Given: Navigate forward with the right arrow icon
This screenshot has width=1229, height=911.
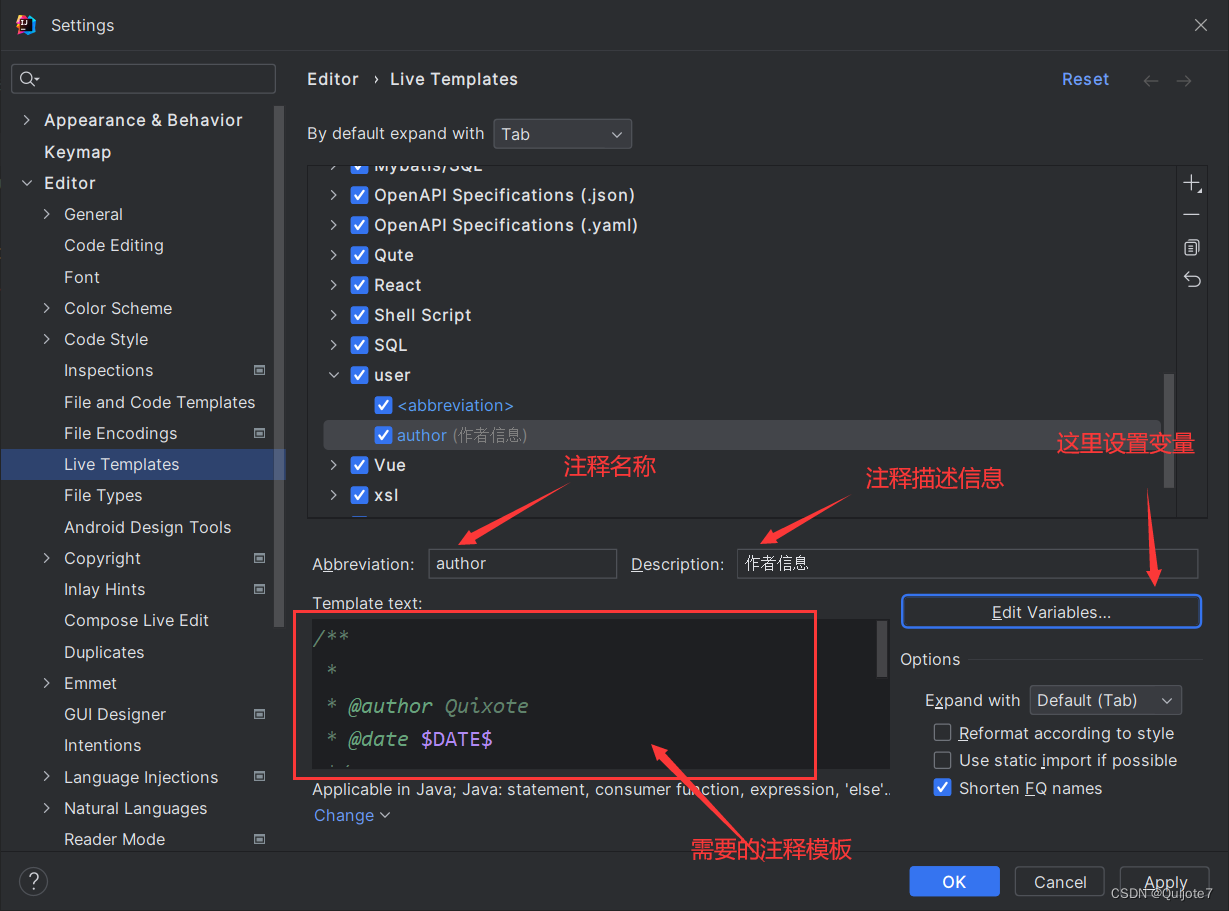Looking at the screenshot, I should click(x=1184, y=80).
